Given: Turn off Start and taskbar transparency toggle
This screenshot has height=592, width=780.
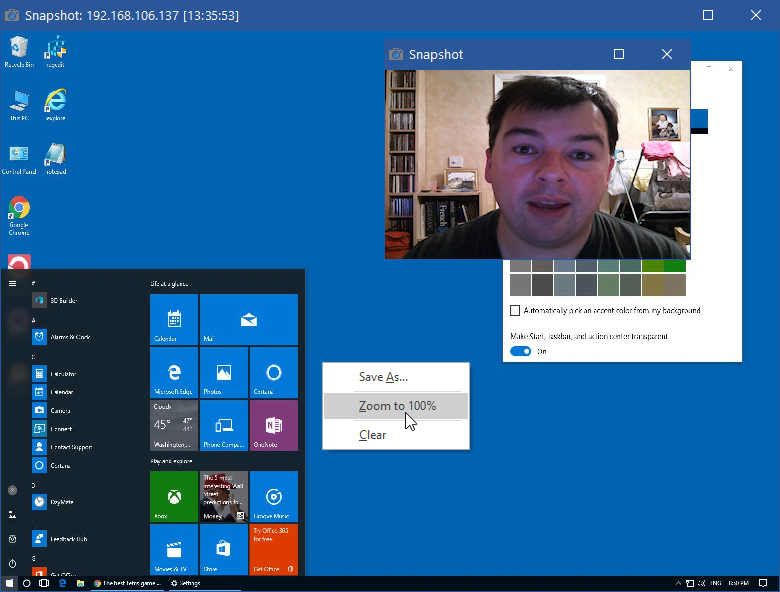Looking at the screenshot, I should click(521, 351).
